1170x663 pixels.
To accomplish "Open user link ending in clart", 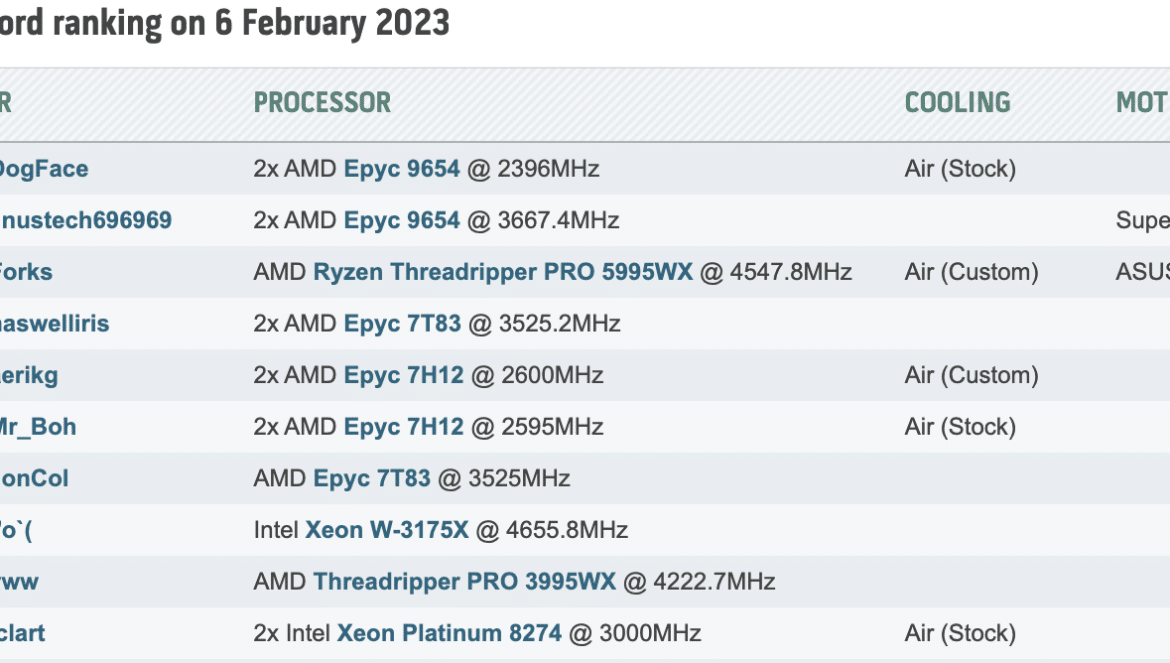I will 22,633.
